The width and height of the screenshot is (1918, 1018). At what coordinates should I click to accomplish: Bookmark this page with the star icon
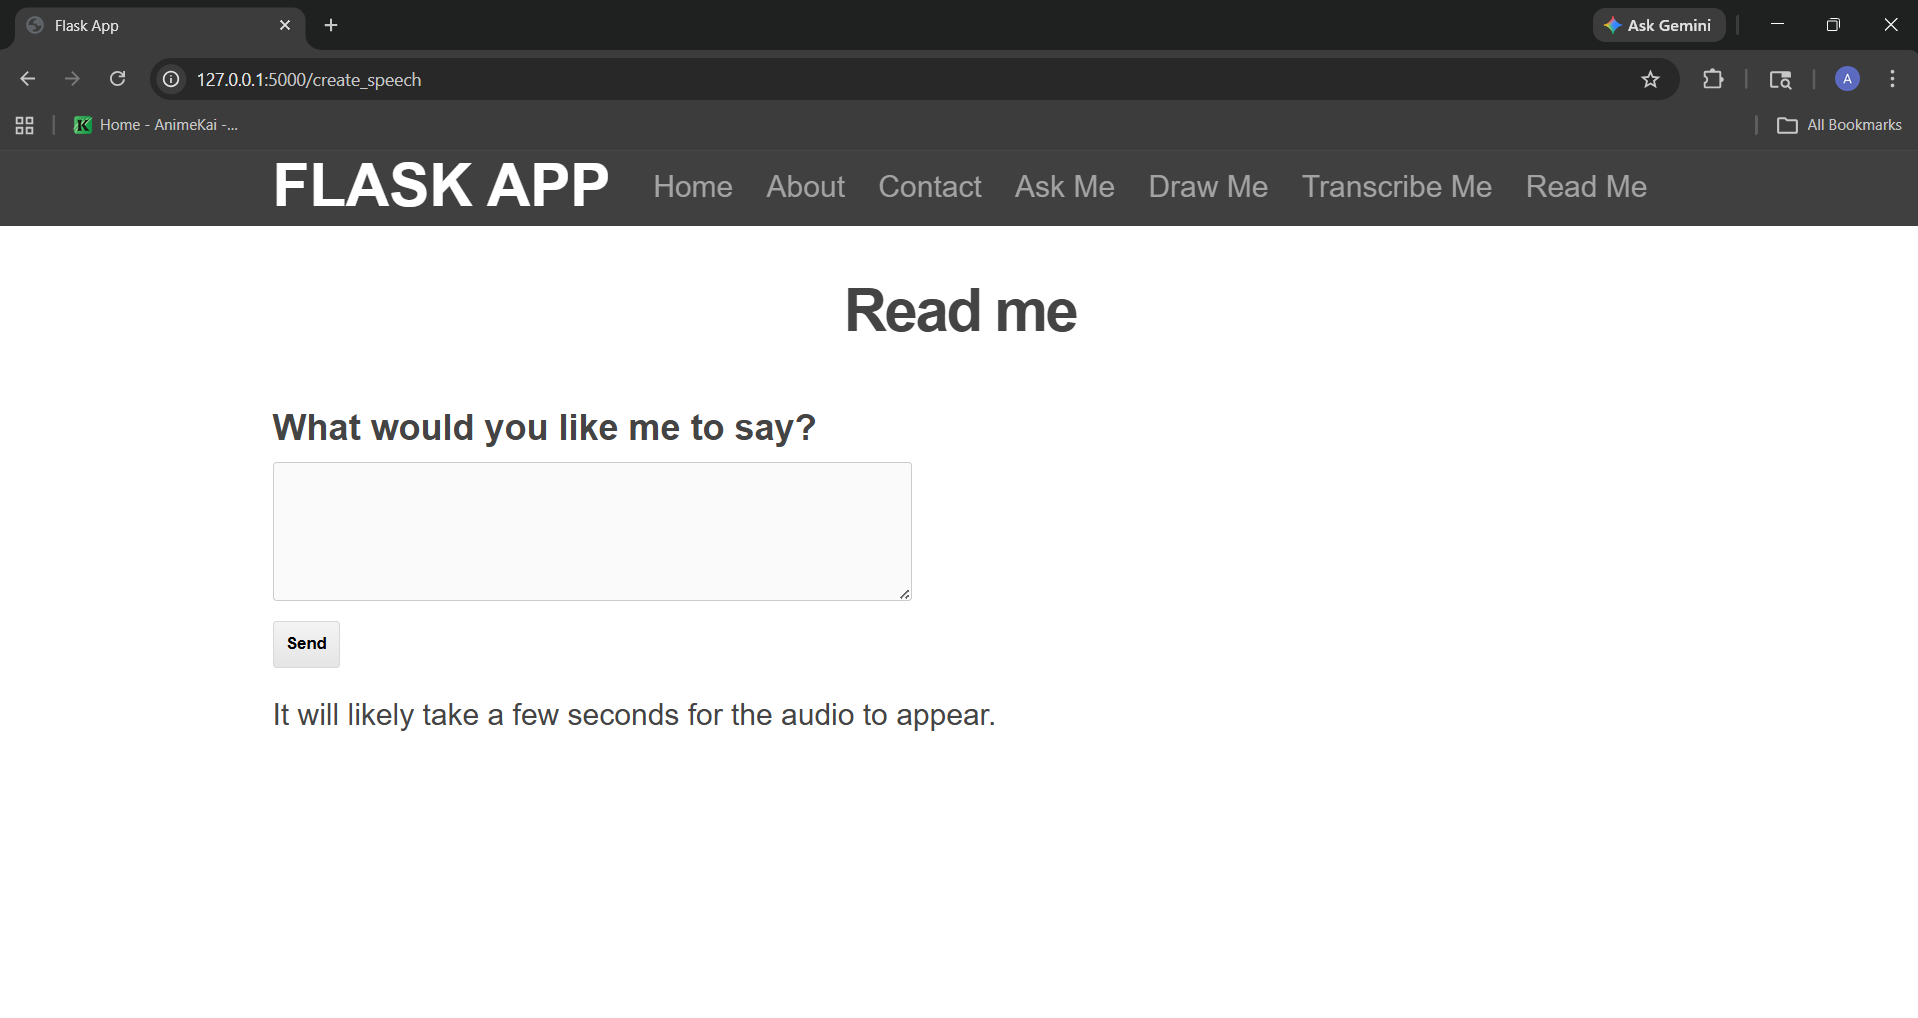point(1650,79)
